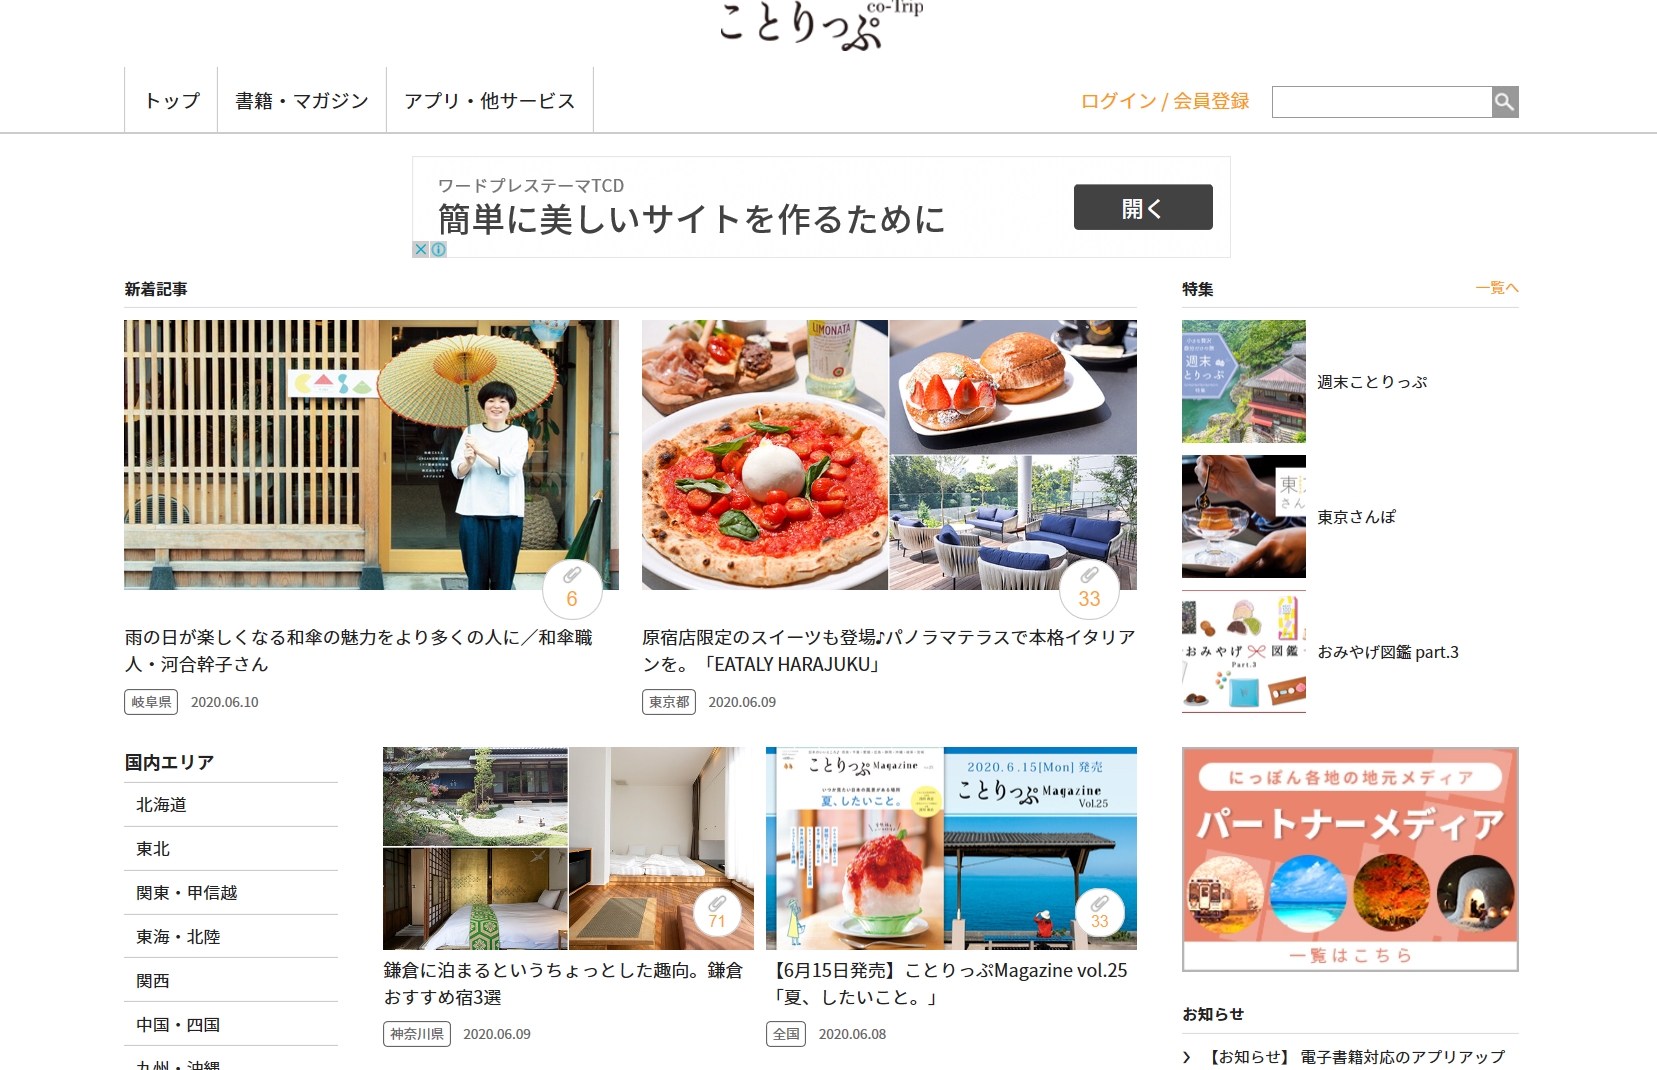Click the clip count badge showing 6
The height and width of the screenshot is (1070, 1657).
572,589
